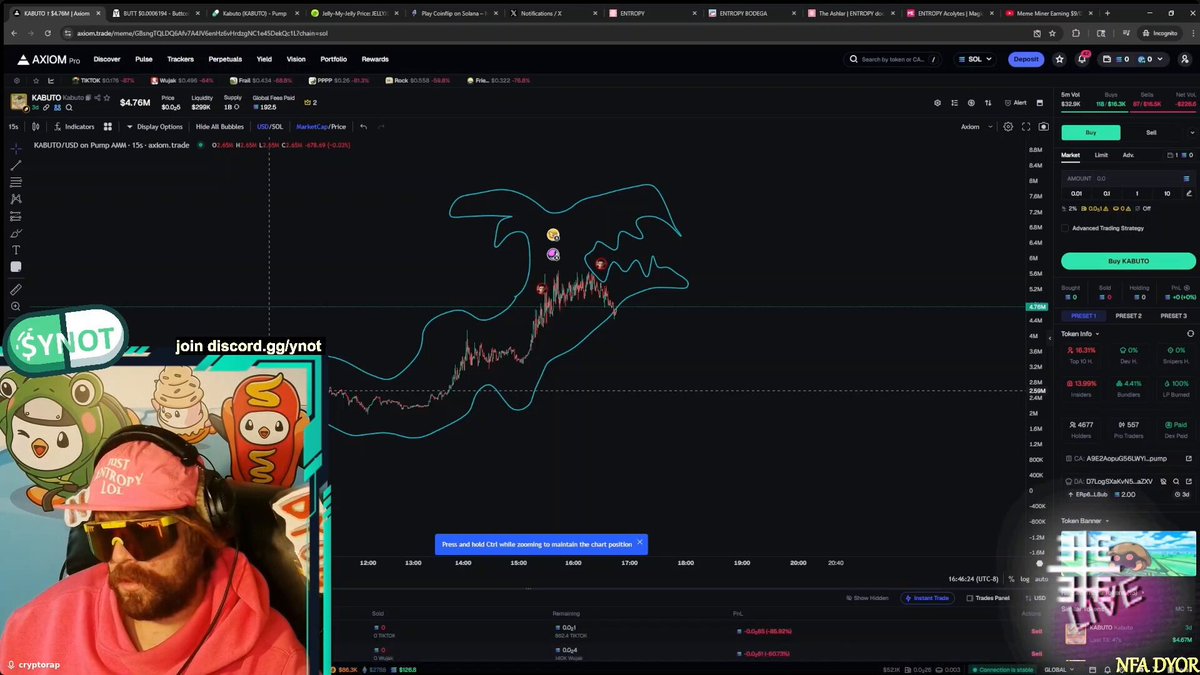Select the trend line drawing tool
Image resolution: width=1200 pixels, height=675 pixels.
click(16, 165)
